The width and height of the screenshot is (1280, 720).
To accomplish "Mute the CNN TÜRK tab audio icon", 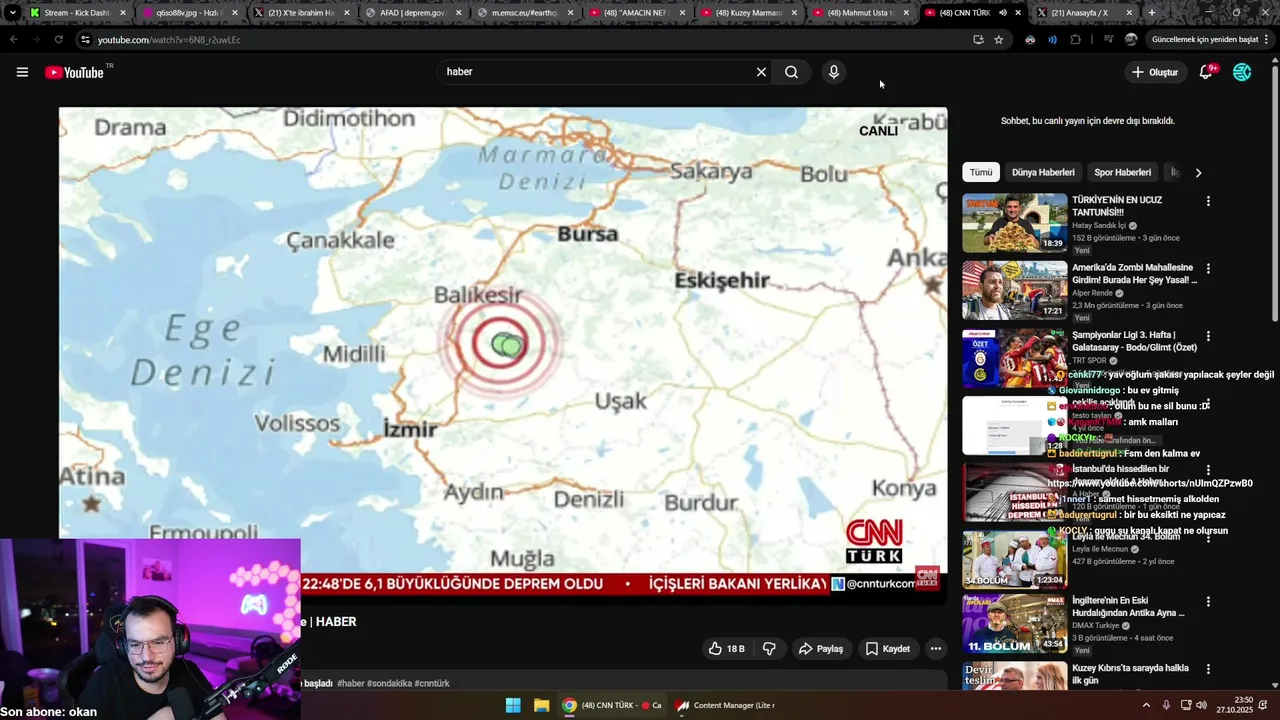I will 1003,13.
